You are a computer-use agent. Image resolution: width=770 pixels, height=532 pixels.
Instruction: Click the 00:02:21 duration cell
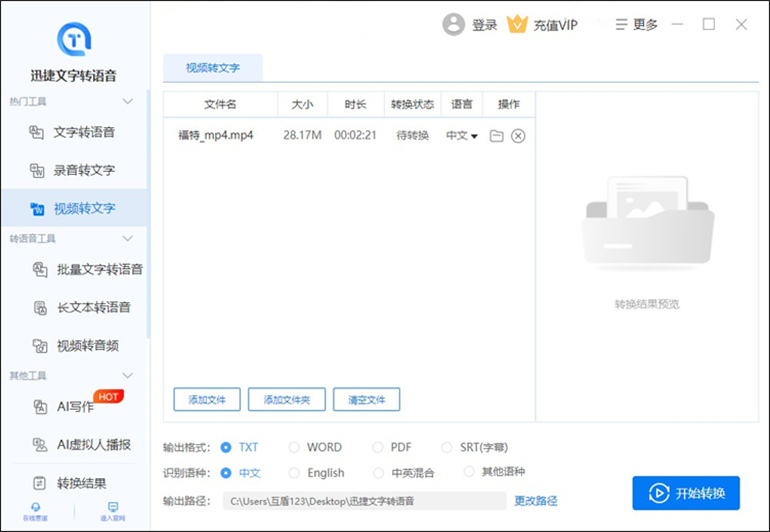point(356,135)
